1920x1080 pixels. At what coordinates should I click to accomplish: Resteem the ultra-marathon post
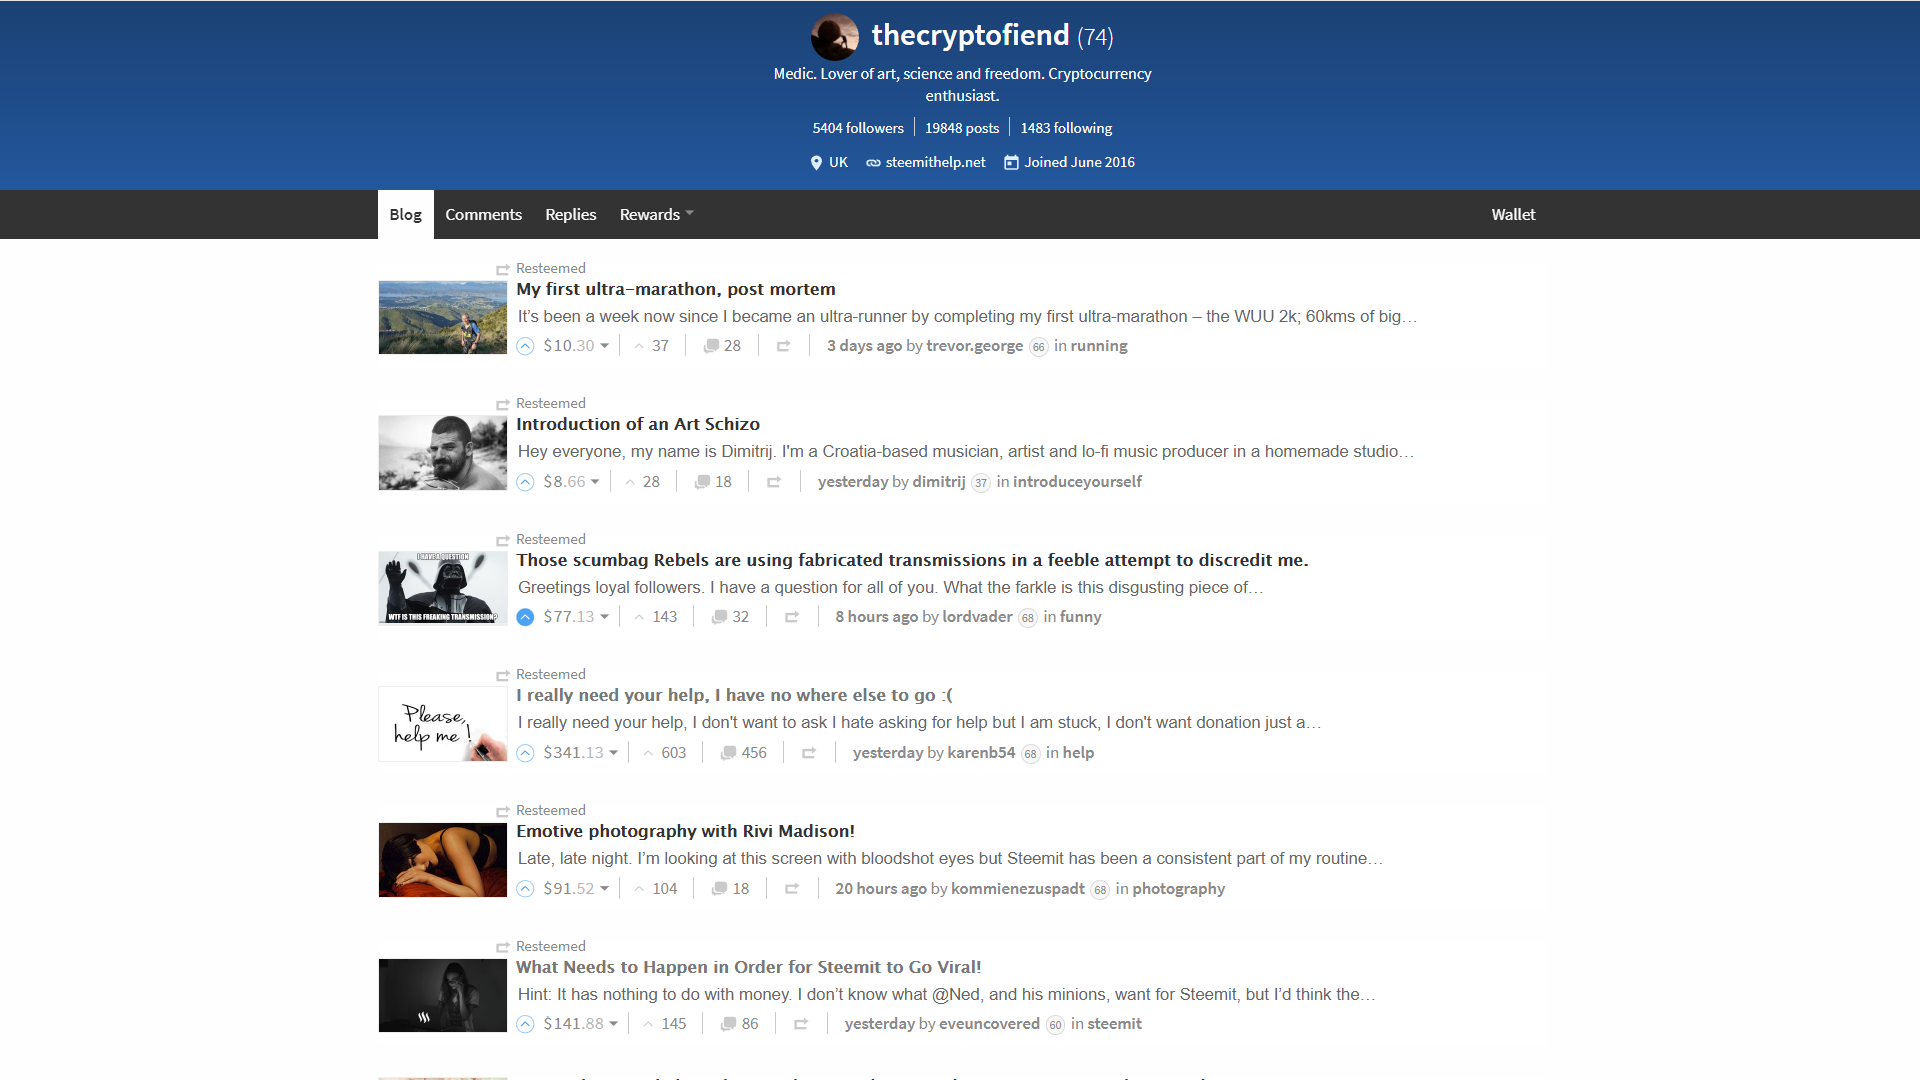[x=784, y=346]
